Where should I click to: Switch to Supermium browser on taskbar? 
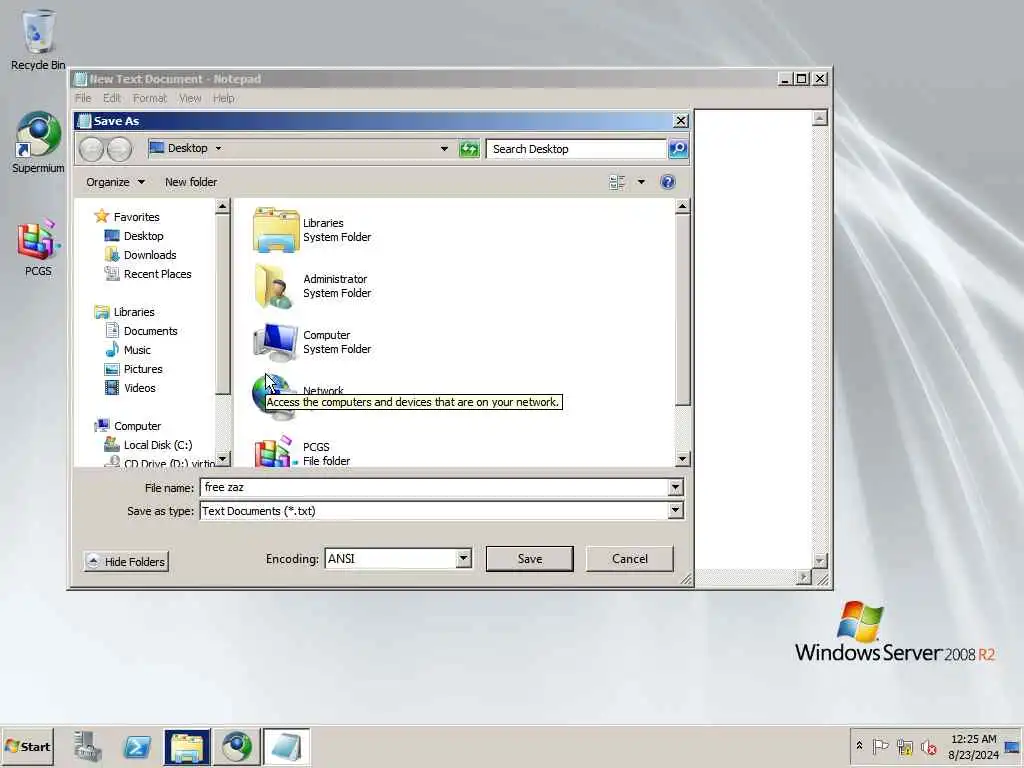(236, 746)
